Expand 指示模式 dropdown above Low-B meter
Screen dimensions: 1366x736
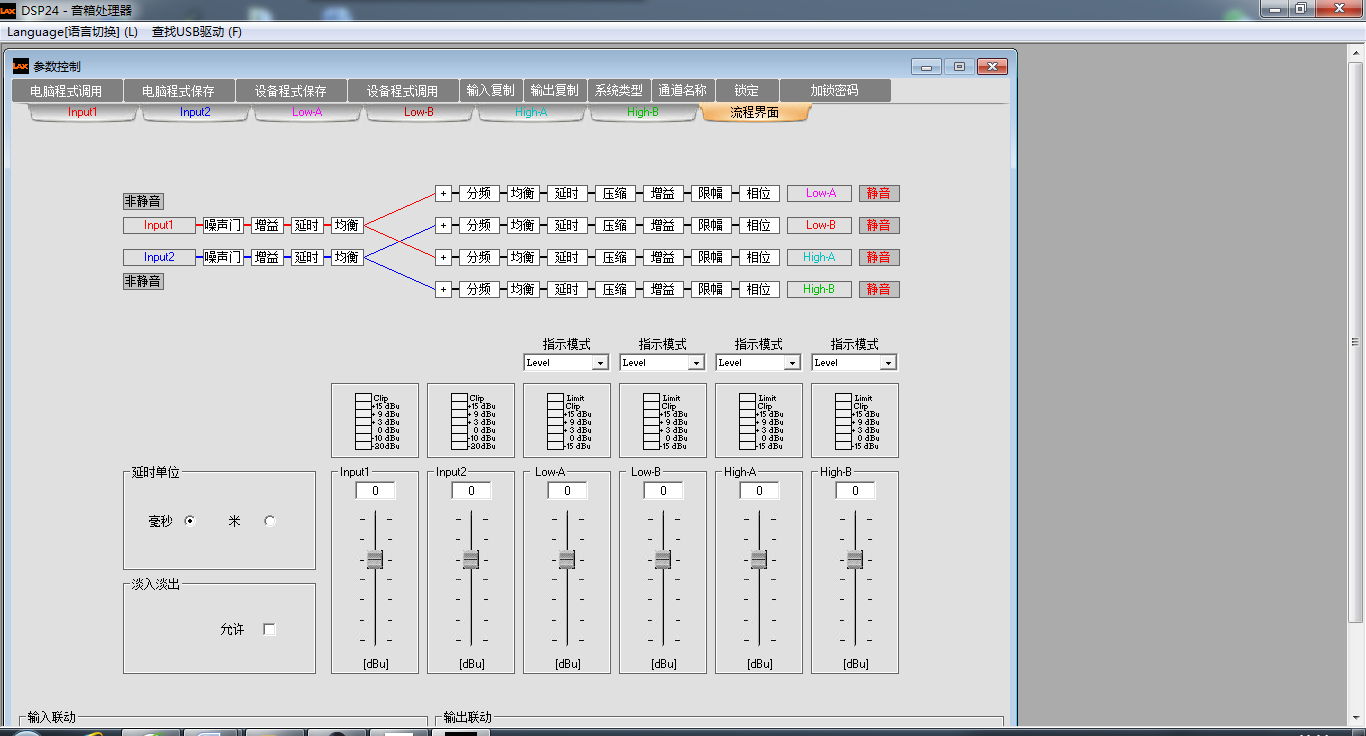[695, 363]
